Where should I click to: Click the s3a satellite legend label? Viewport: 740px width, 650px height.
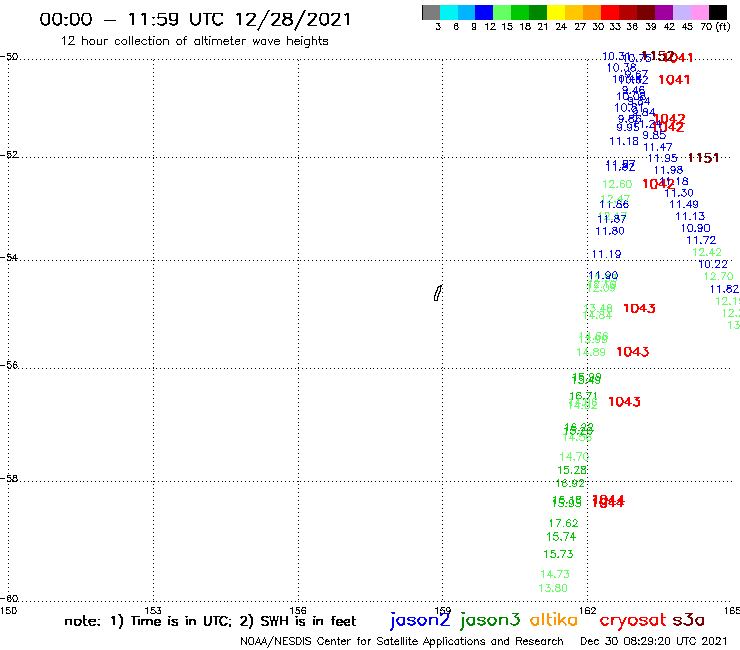[x=688, y=620]
